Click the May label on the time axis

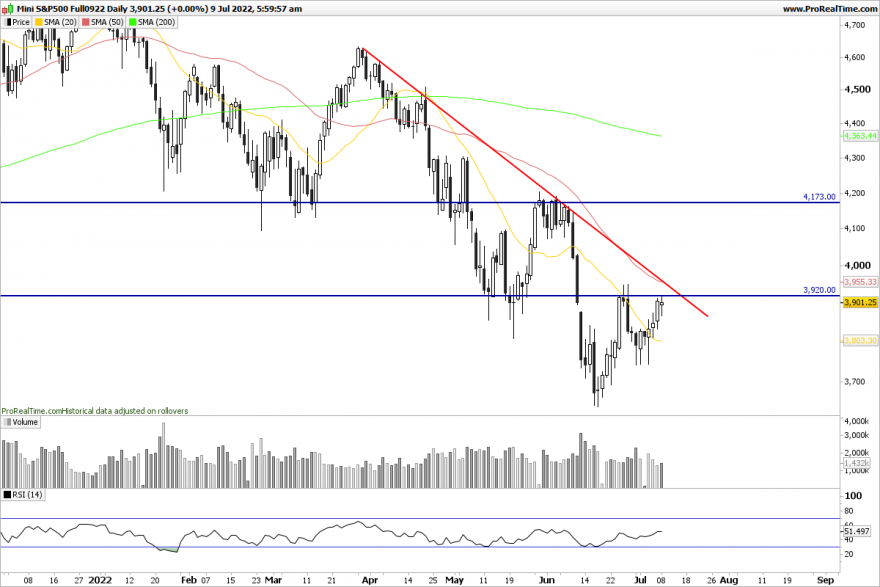click(x=454, y=580)
